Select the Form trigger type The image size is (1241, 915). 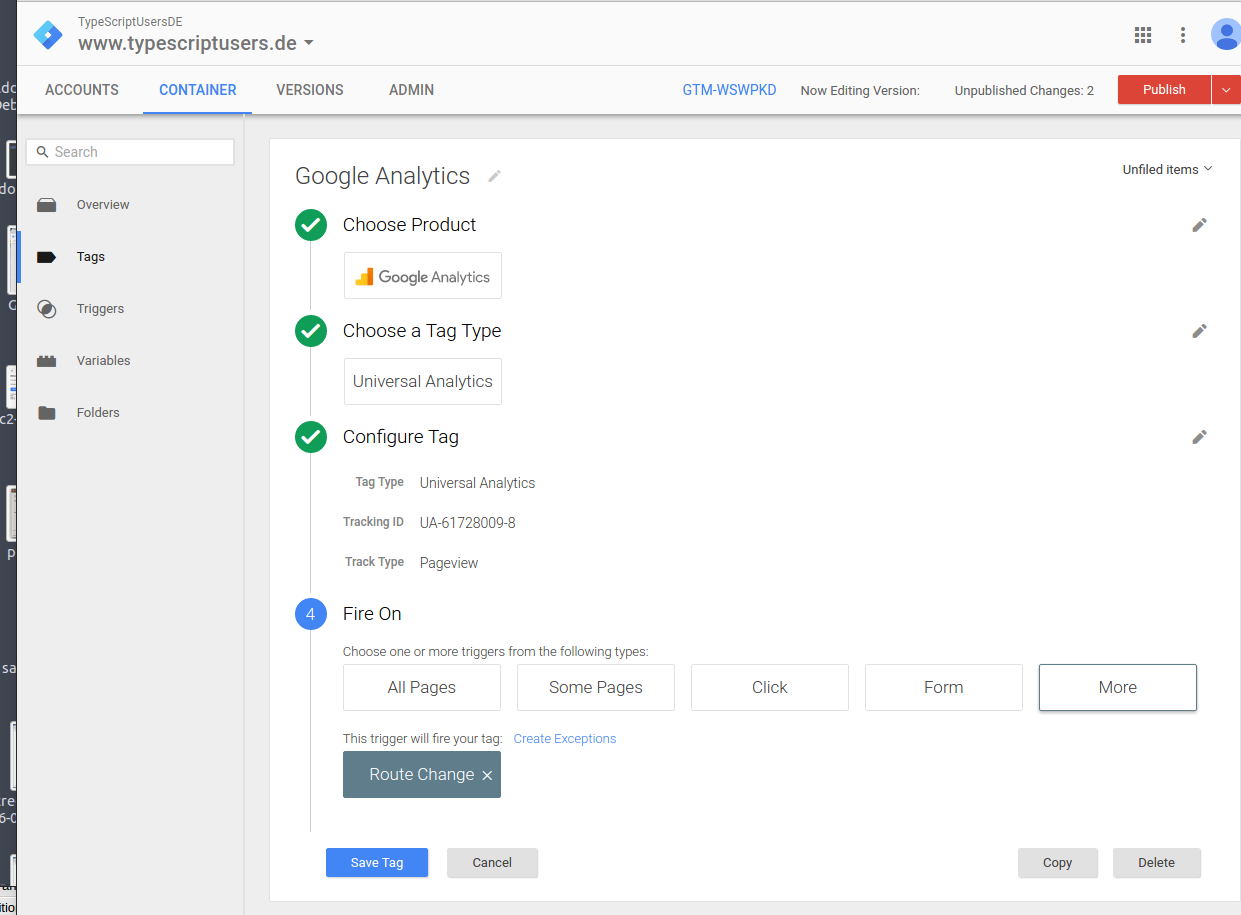(944, 687)
